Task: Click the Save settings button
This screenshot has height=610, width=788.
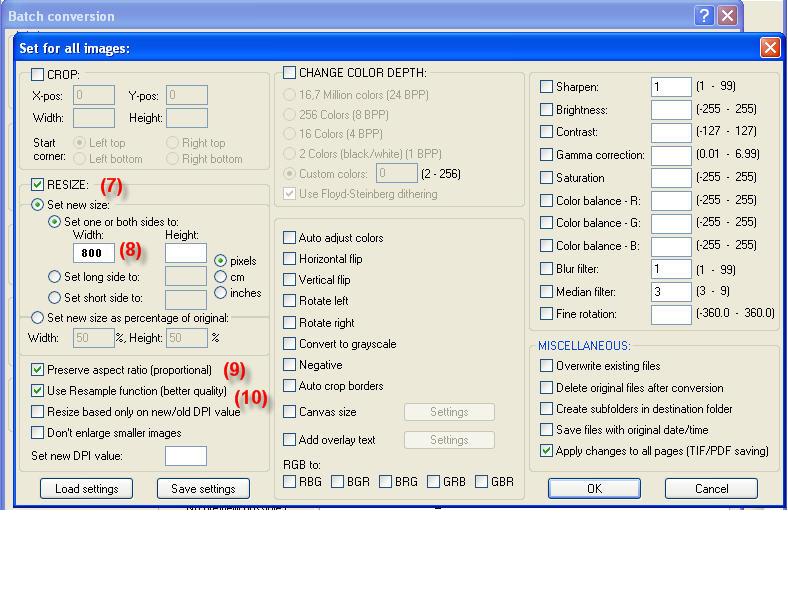Action: tap(203, 489)
